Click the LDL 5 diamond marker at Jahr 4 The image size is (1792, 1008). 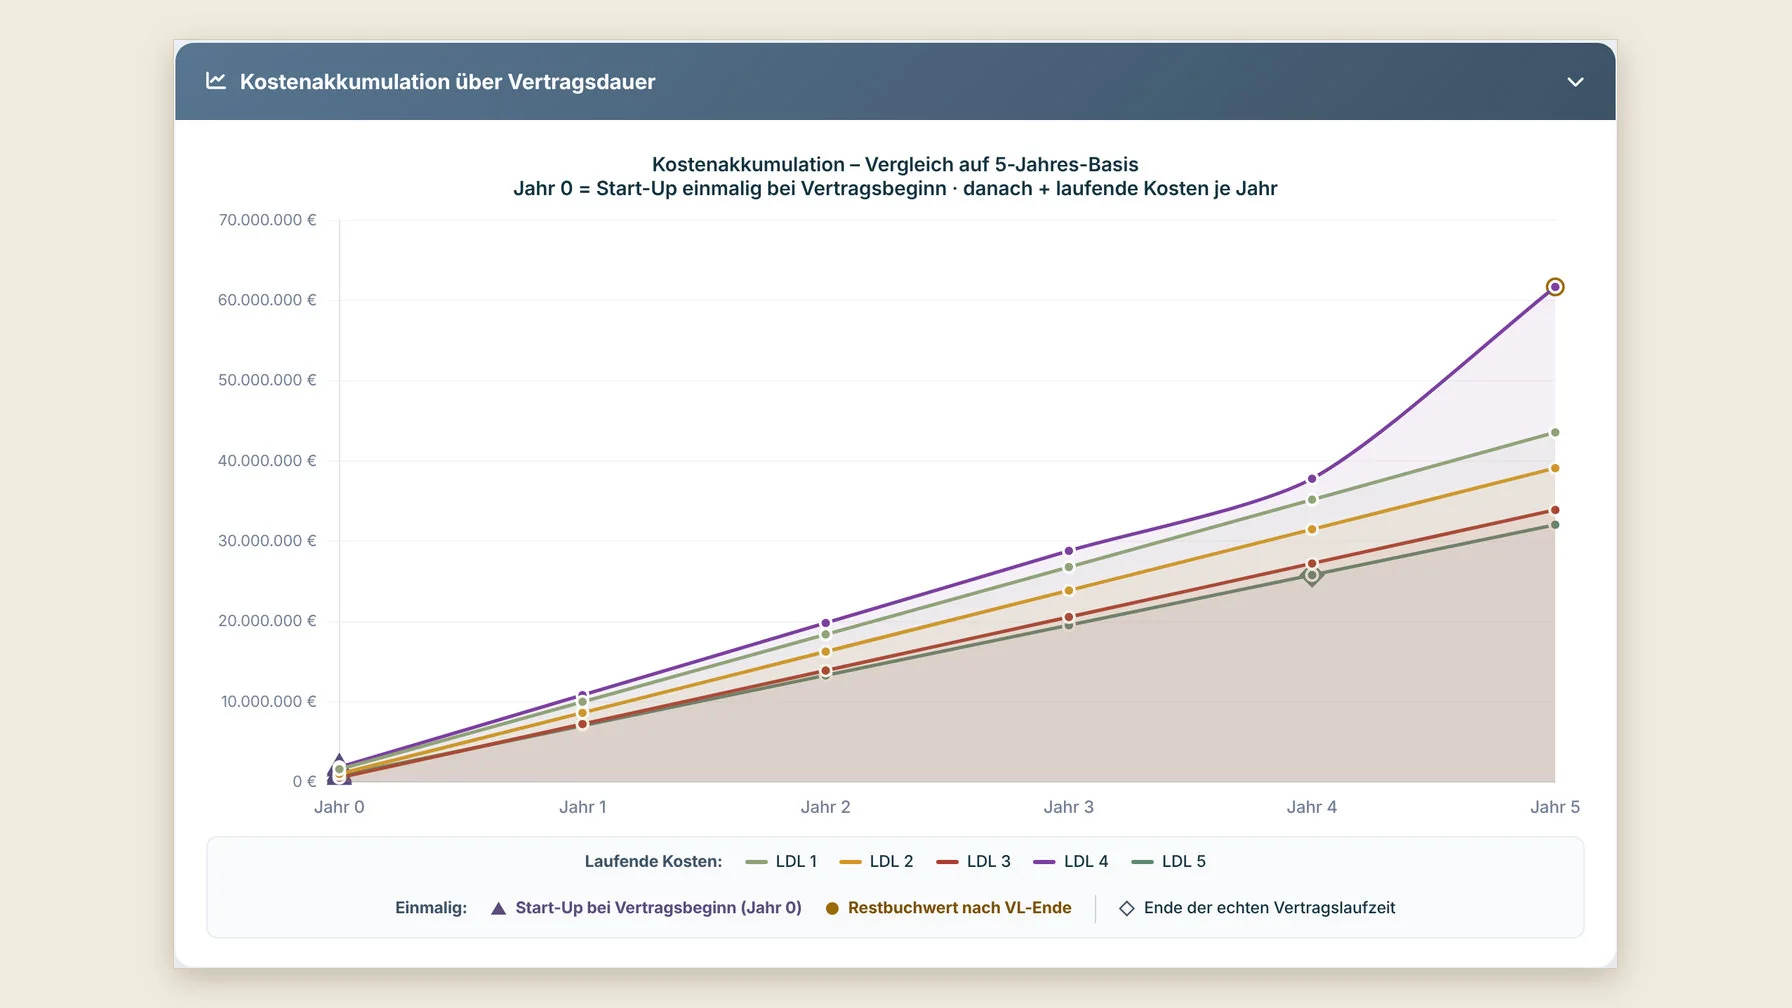point(1312,575)
